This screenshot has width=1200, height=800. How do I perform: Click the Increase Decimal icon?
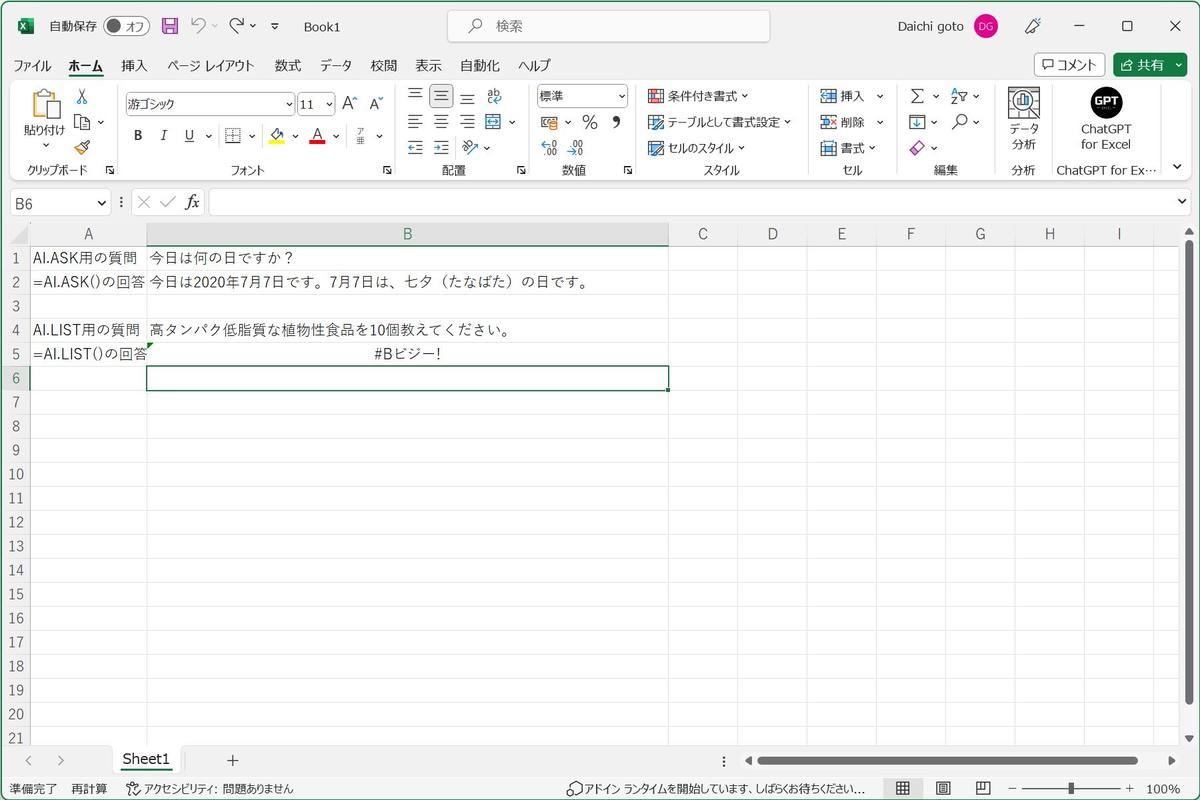click(x=549, y=147)
